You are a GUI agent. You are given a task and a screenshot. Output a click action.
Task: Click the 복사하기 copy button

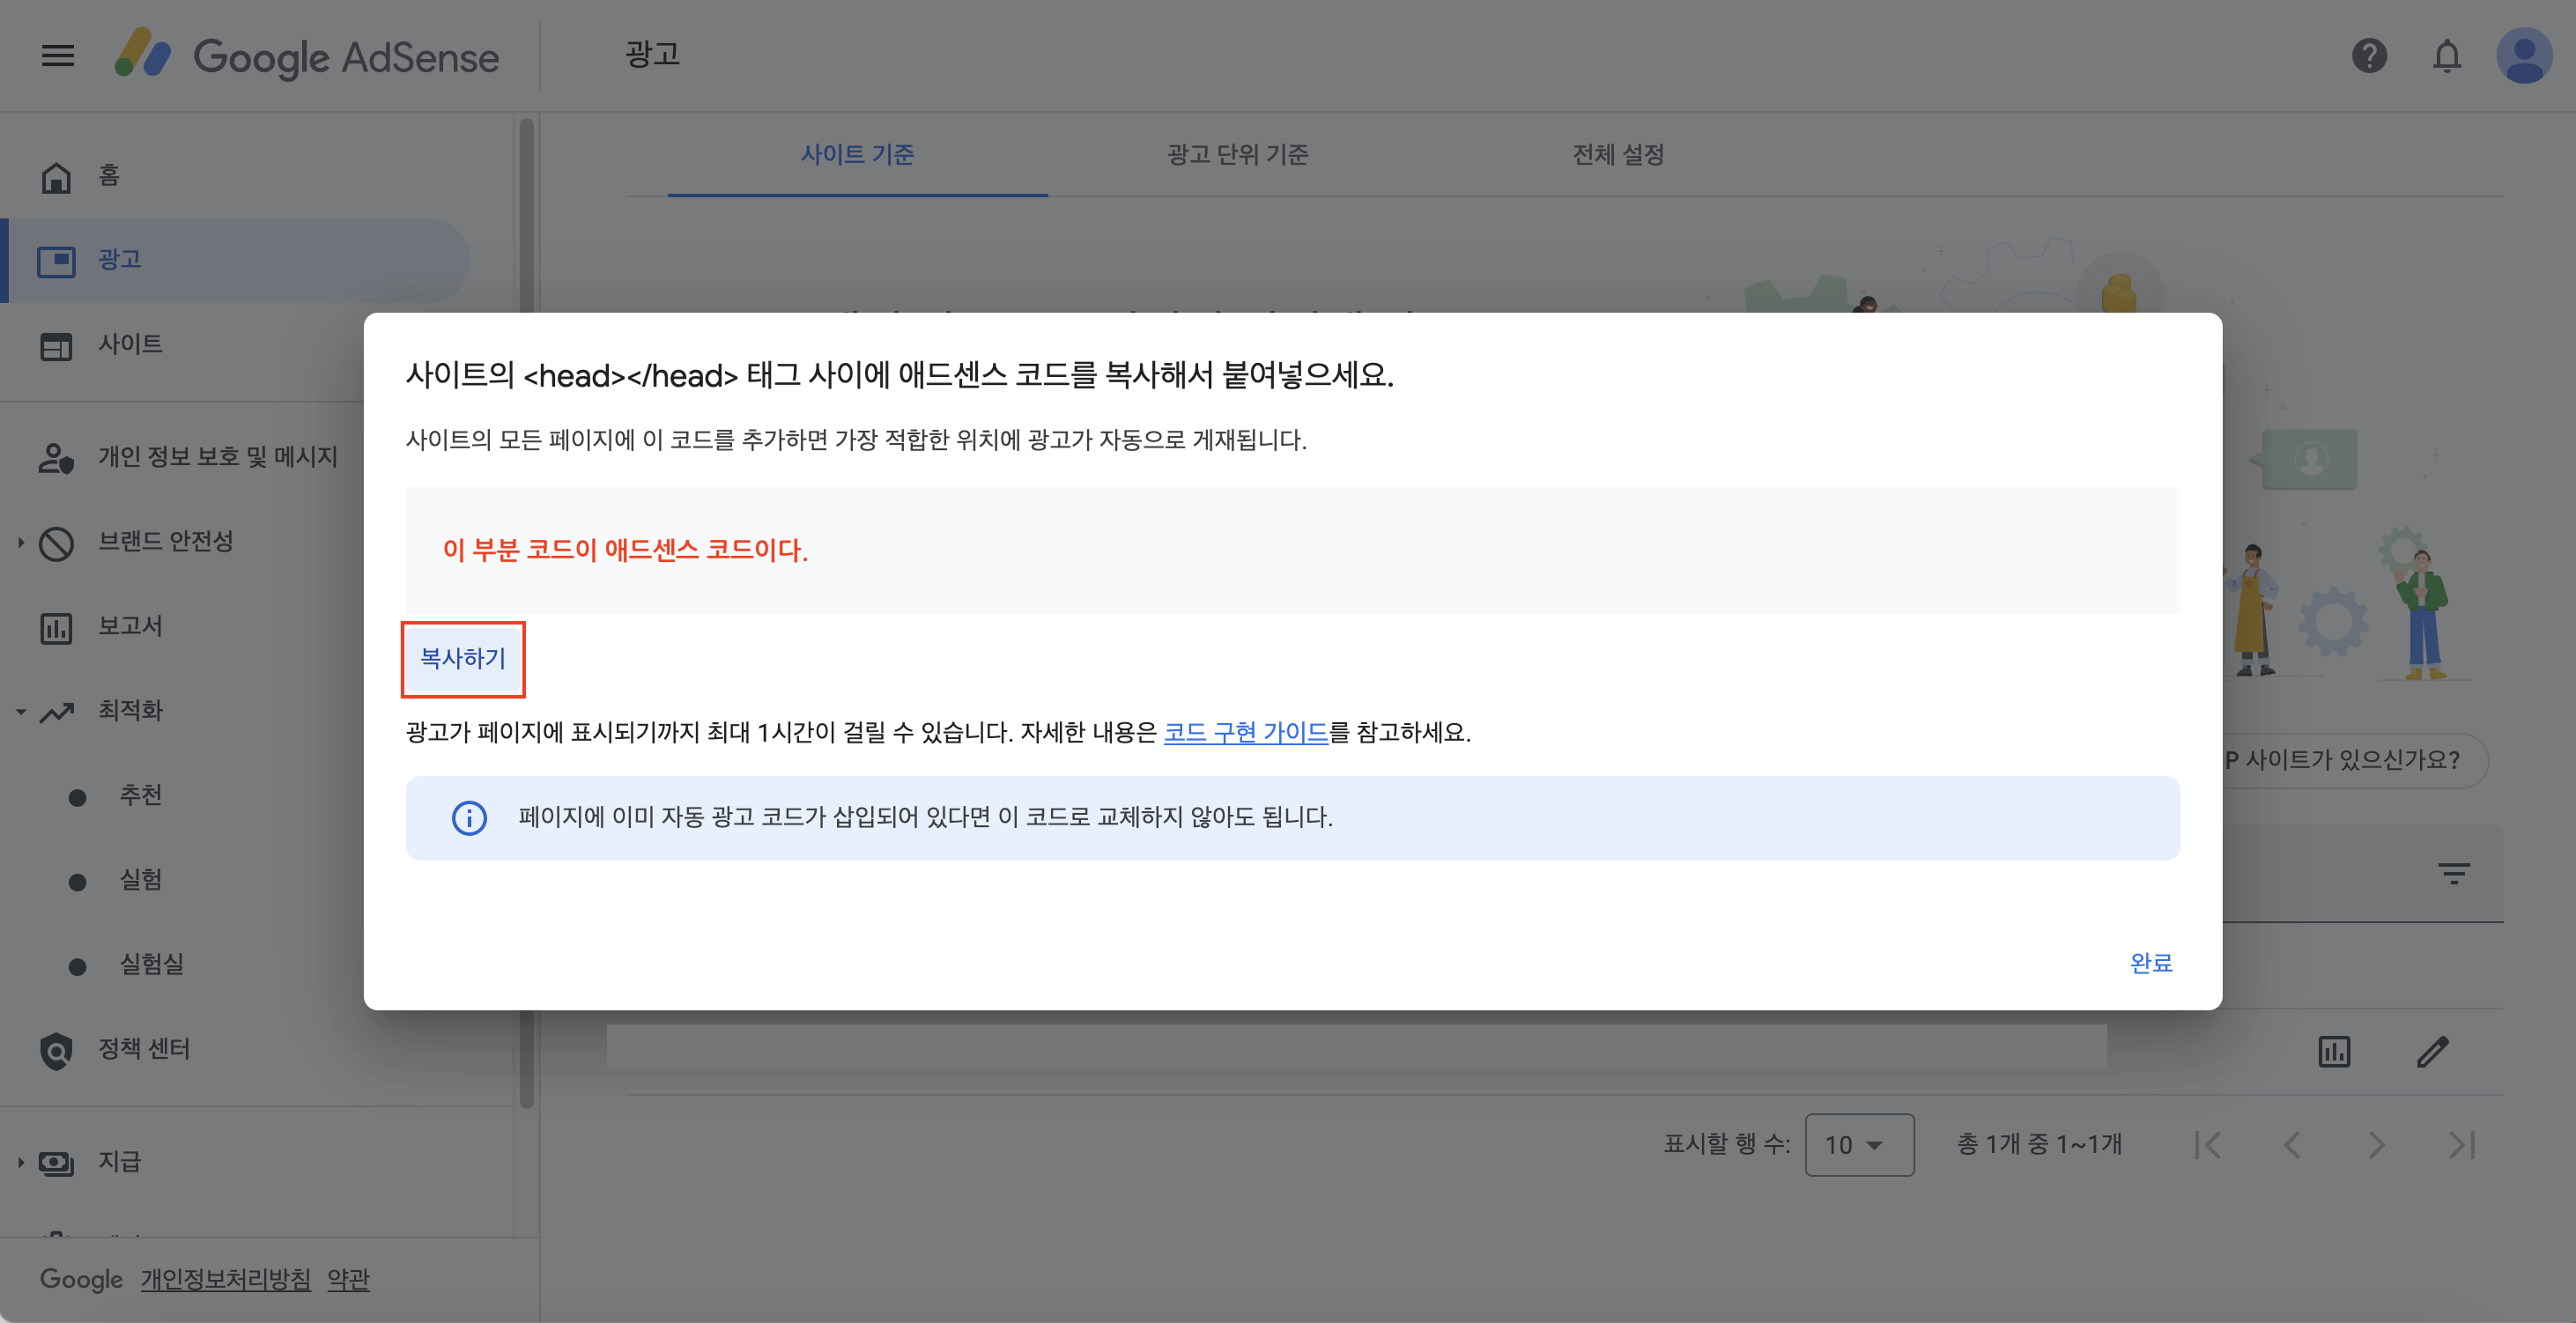462,659
